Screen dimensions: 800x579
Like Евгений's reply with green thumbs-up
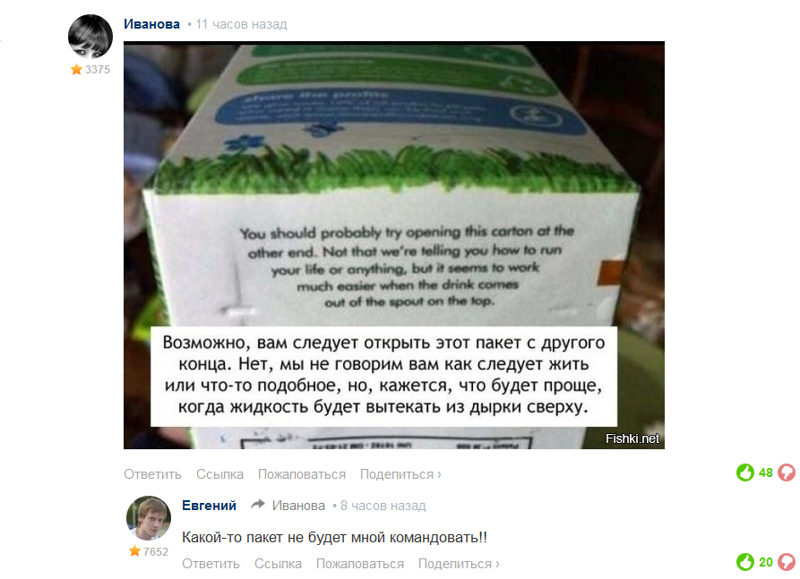coord(745,562)
